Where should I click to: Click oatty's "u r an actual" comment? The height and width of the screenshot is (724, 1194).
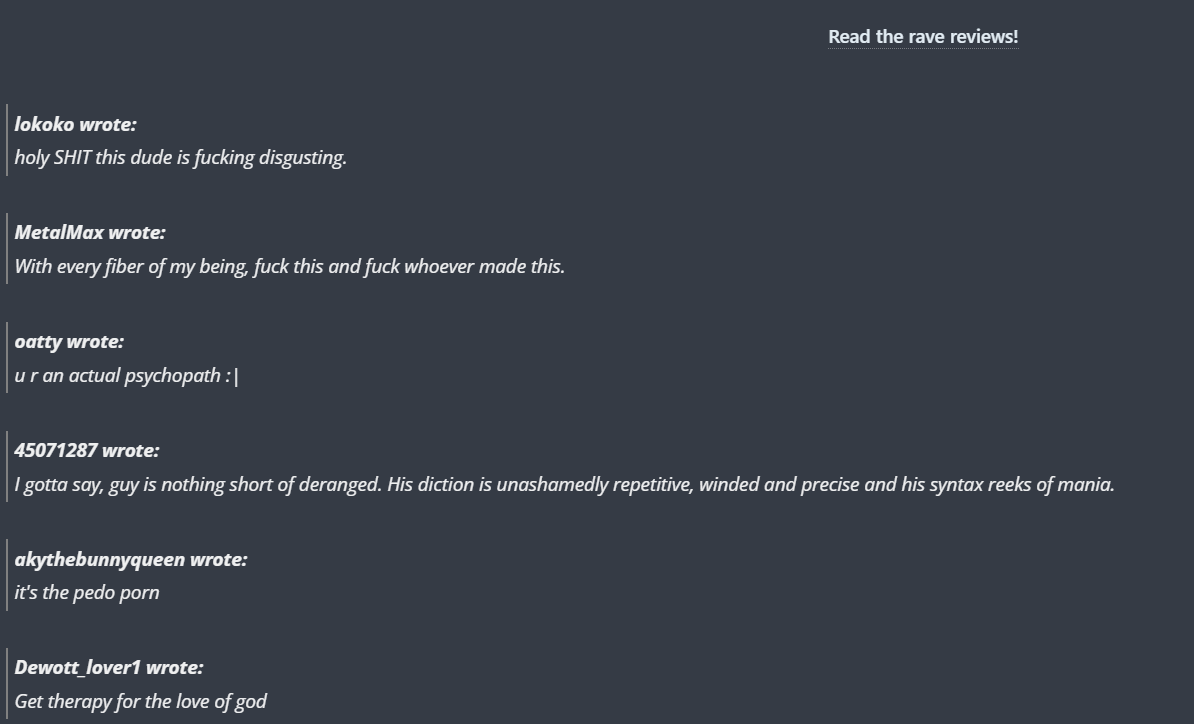coord(126,375)
